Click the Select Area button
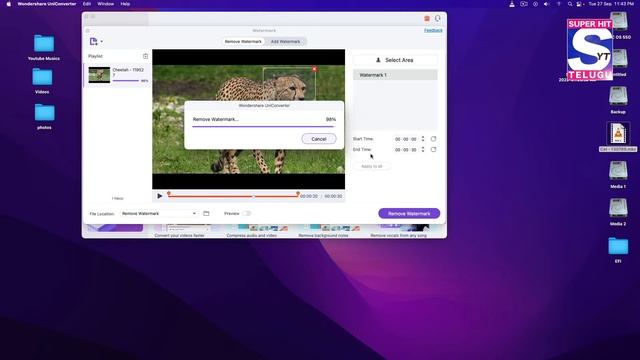The image size is (640, 360). pos(395,60)
